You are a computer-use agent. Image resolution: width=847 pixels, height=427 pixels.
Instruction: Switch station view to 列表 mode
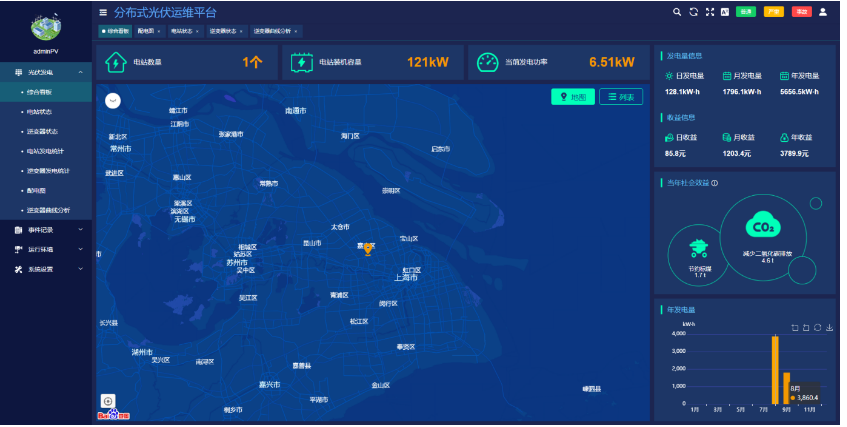tap(621, 97)
